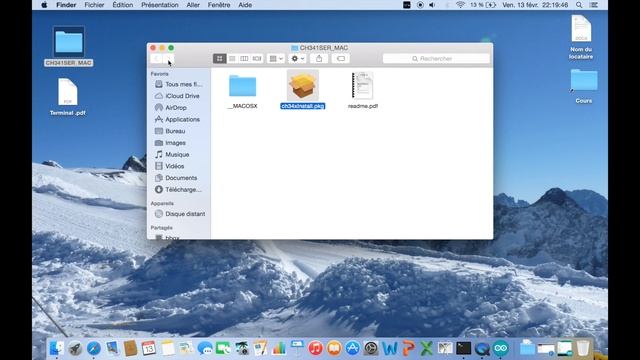Select Terminal .pdf file on desktop
The width and height of the screenshot is (640, 360).
(x=68, y=97)
